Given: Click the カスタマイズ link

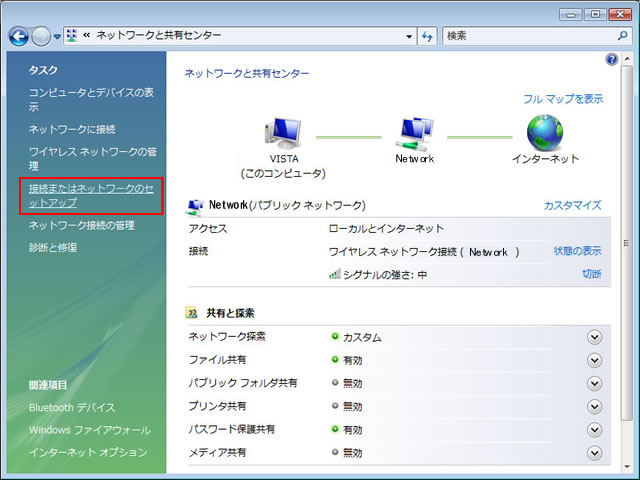Looking at the screenshot, I should tap(572, 205).
